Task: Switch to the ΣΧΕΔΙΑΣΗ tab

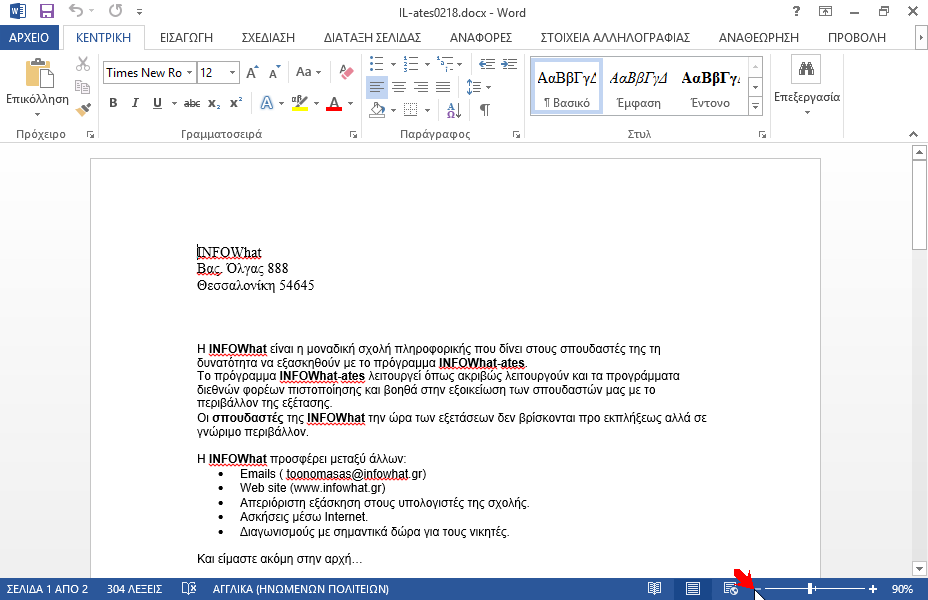Action: tap(268, 37)
